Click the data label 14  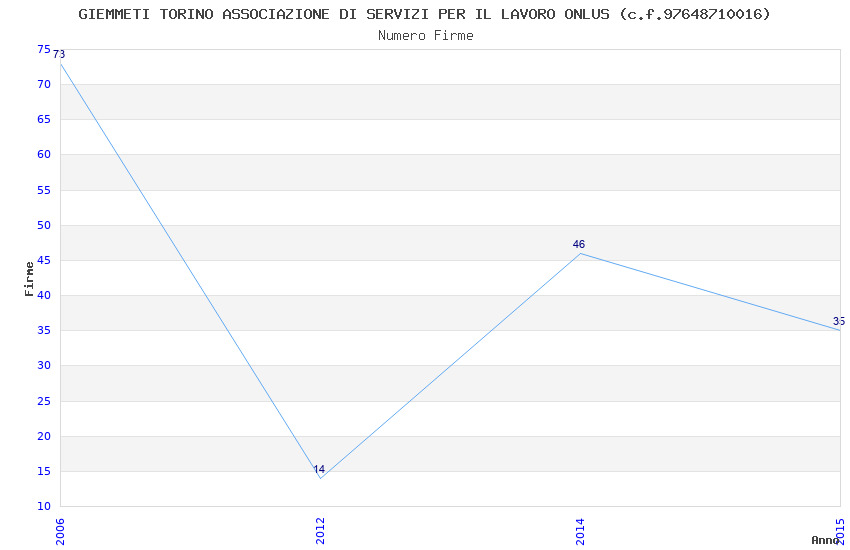click(319, 469)
